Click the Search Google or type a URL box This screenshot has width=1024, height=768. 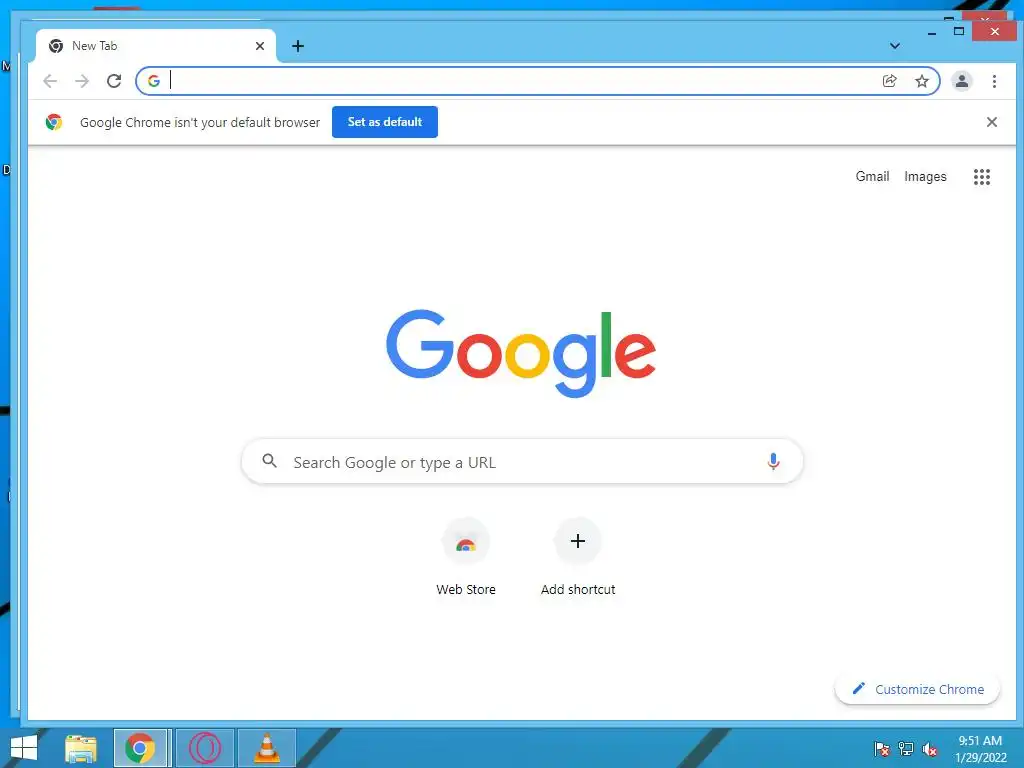(522, 462)
